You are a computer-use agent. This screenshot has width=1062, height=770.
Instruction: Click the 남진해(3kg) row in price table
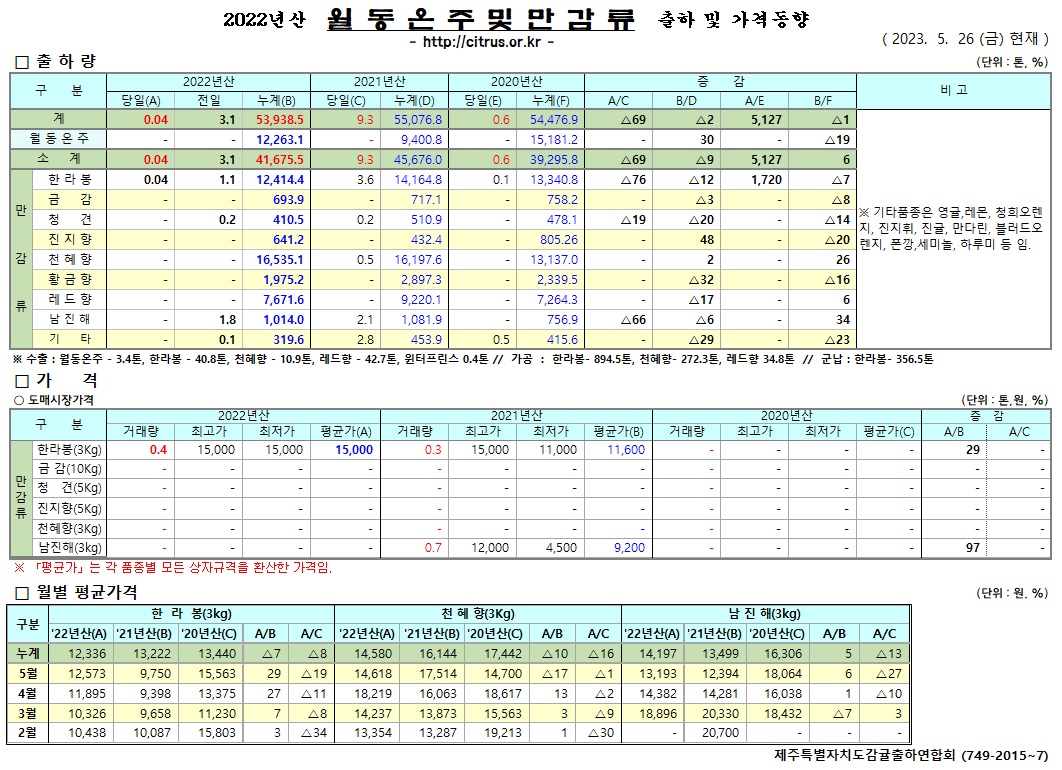click(x=69, y=548)
